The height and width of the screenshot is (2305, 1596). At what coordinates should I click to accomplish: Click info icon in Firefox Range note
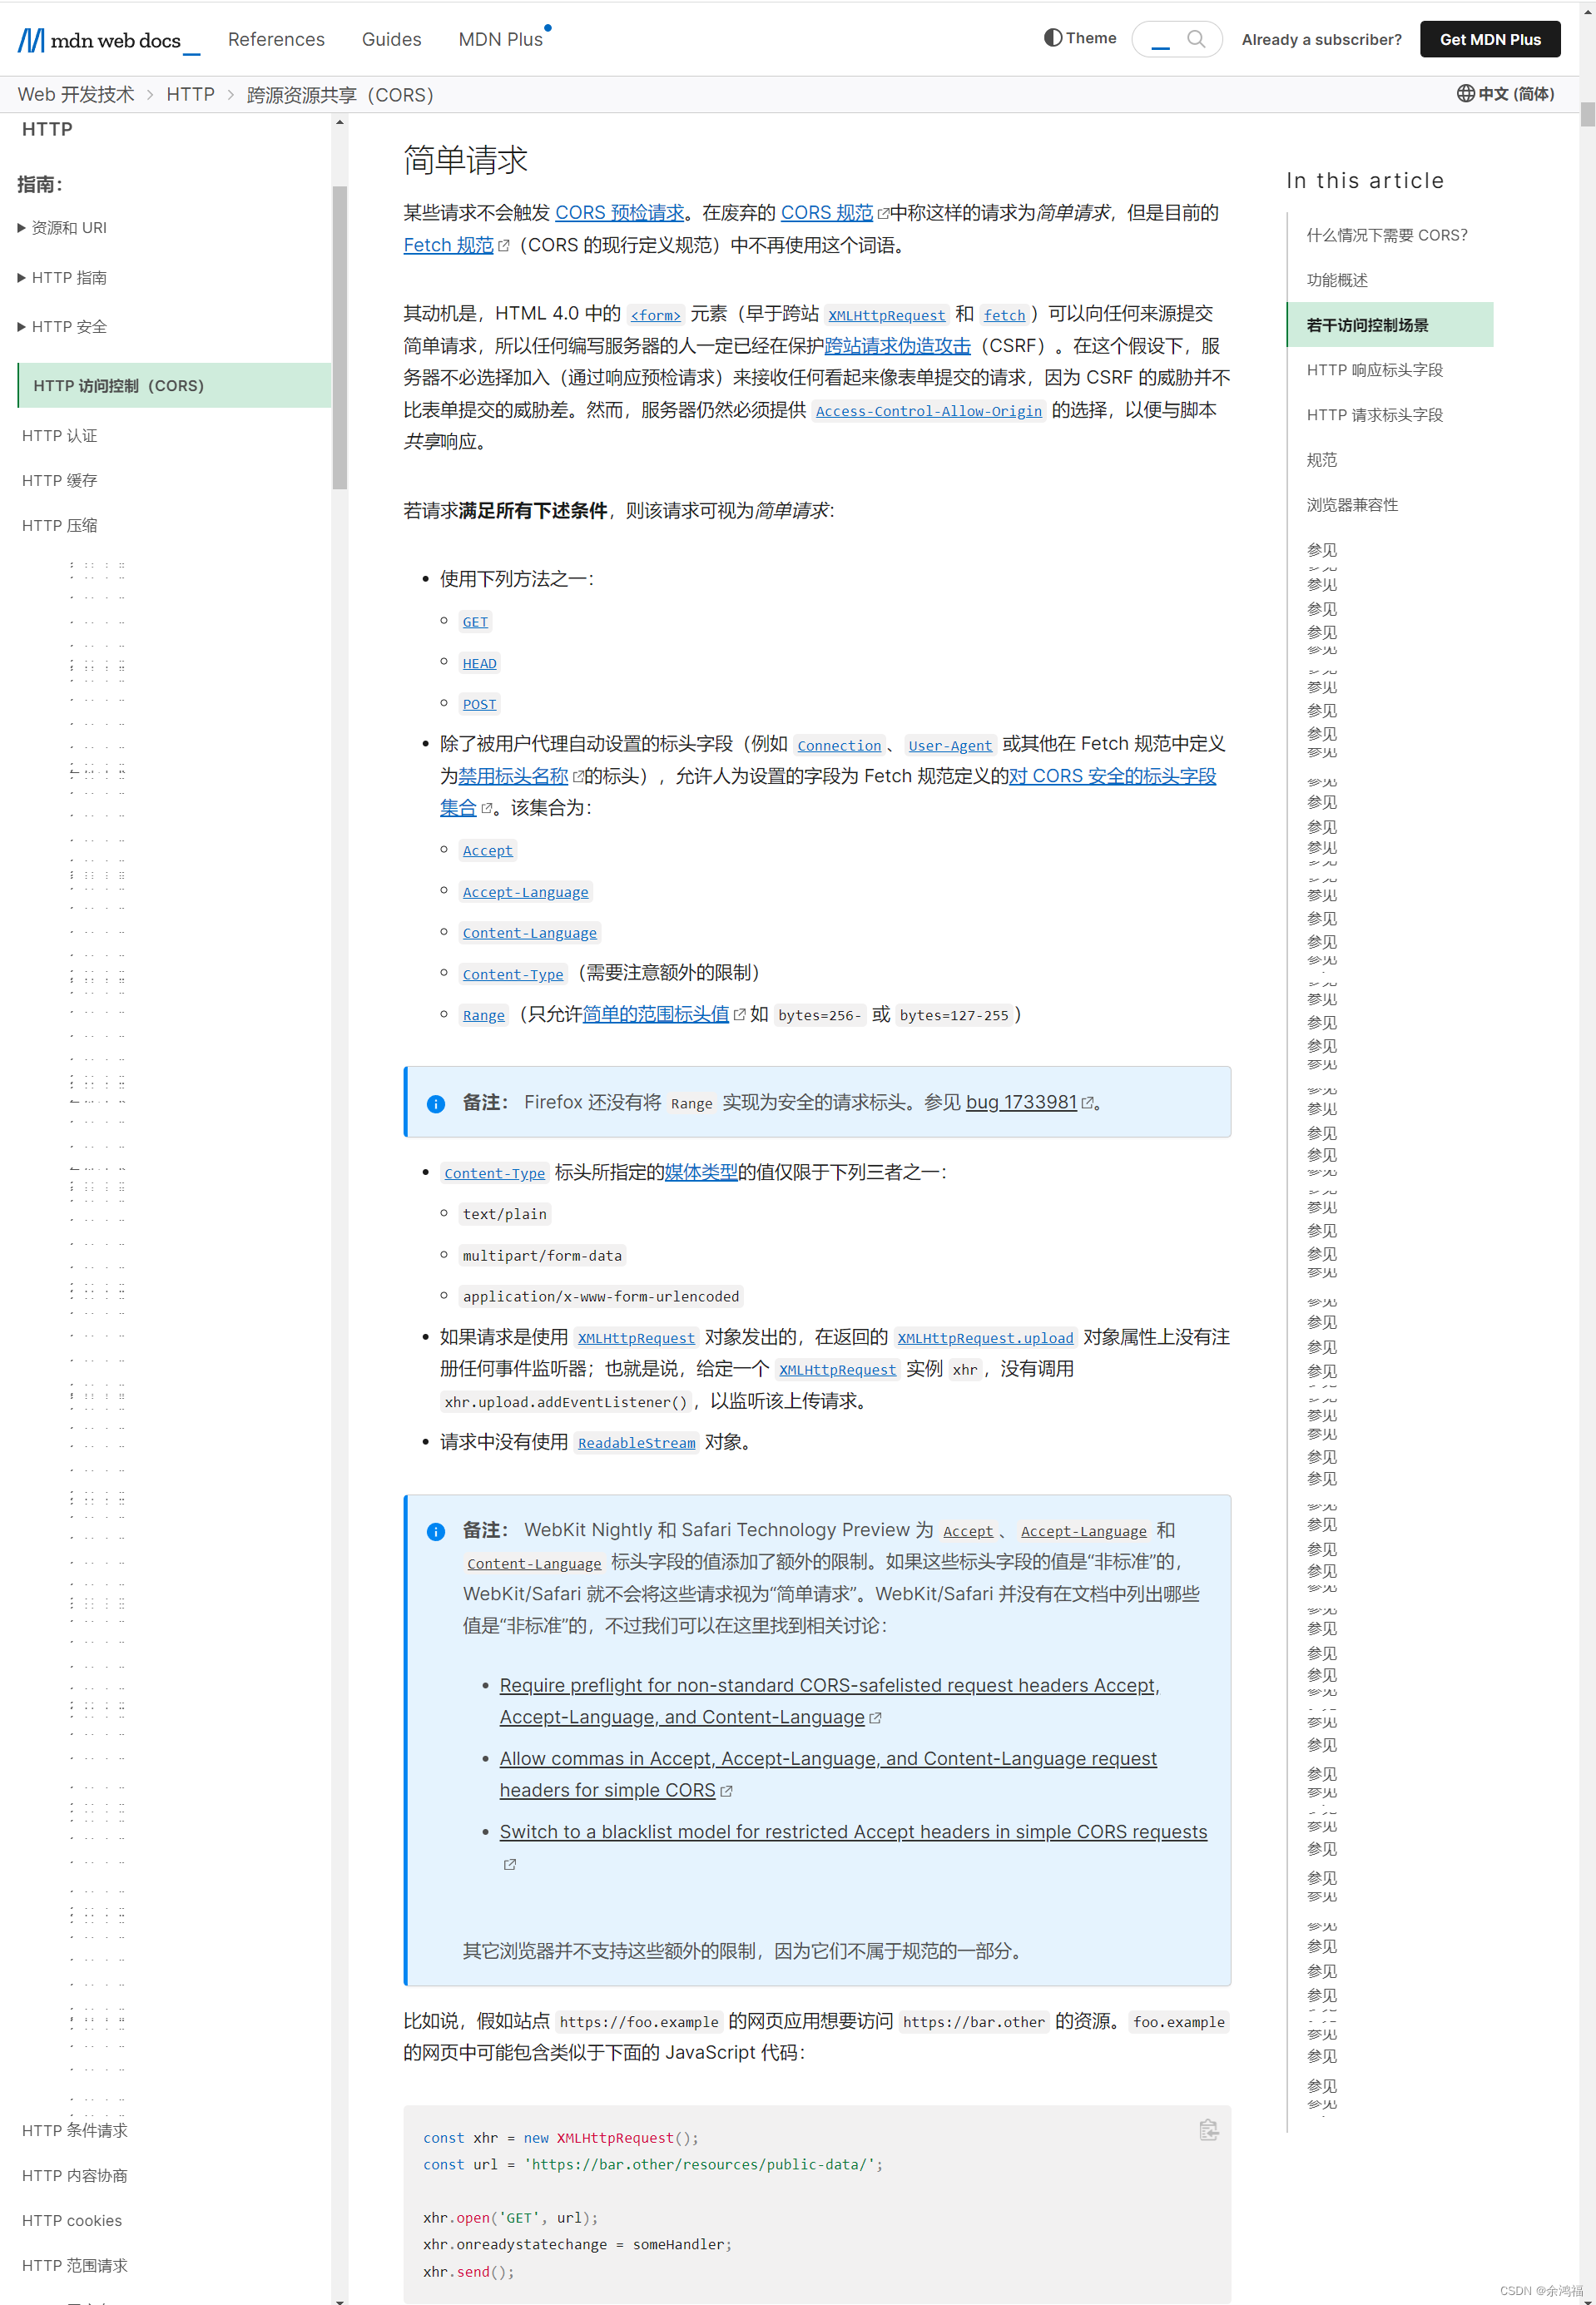[436, 1104]
